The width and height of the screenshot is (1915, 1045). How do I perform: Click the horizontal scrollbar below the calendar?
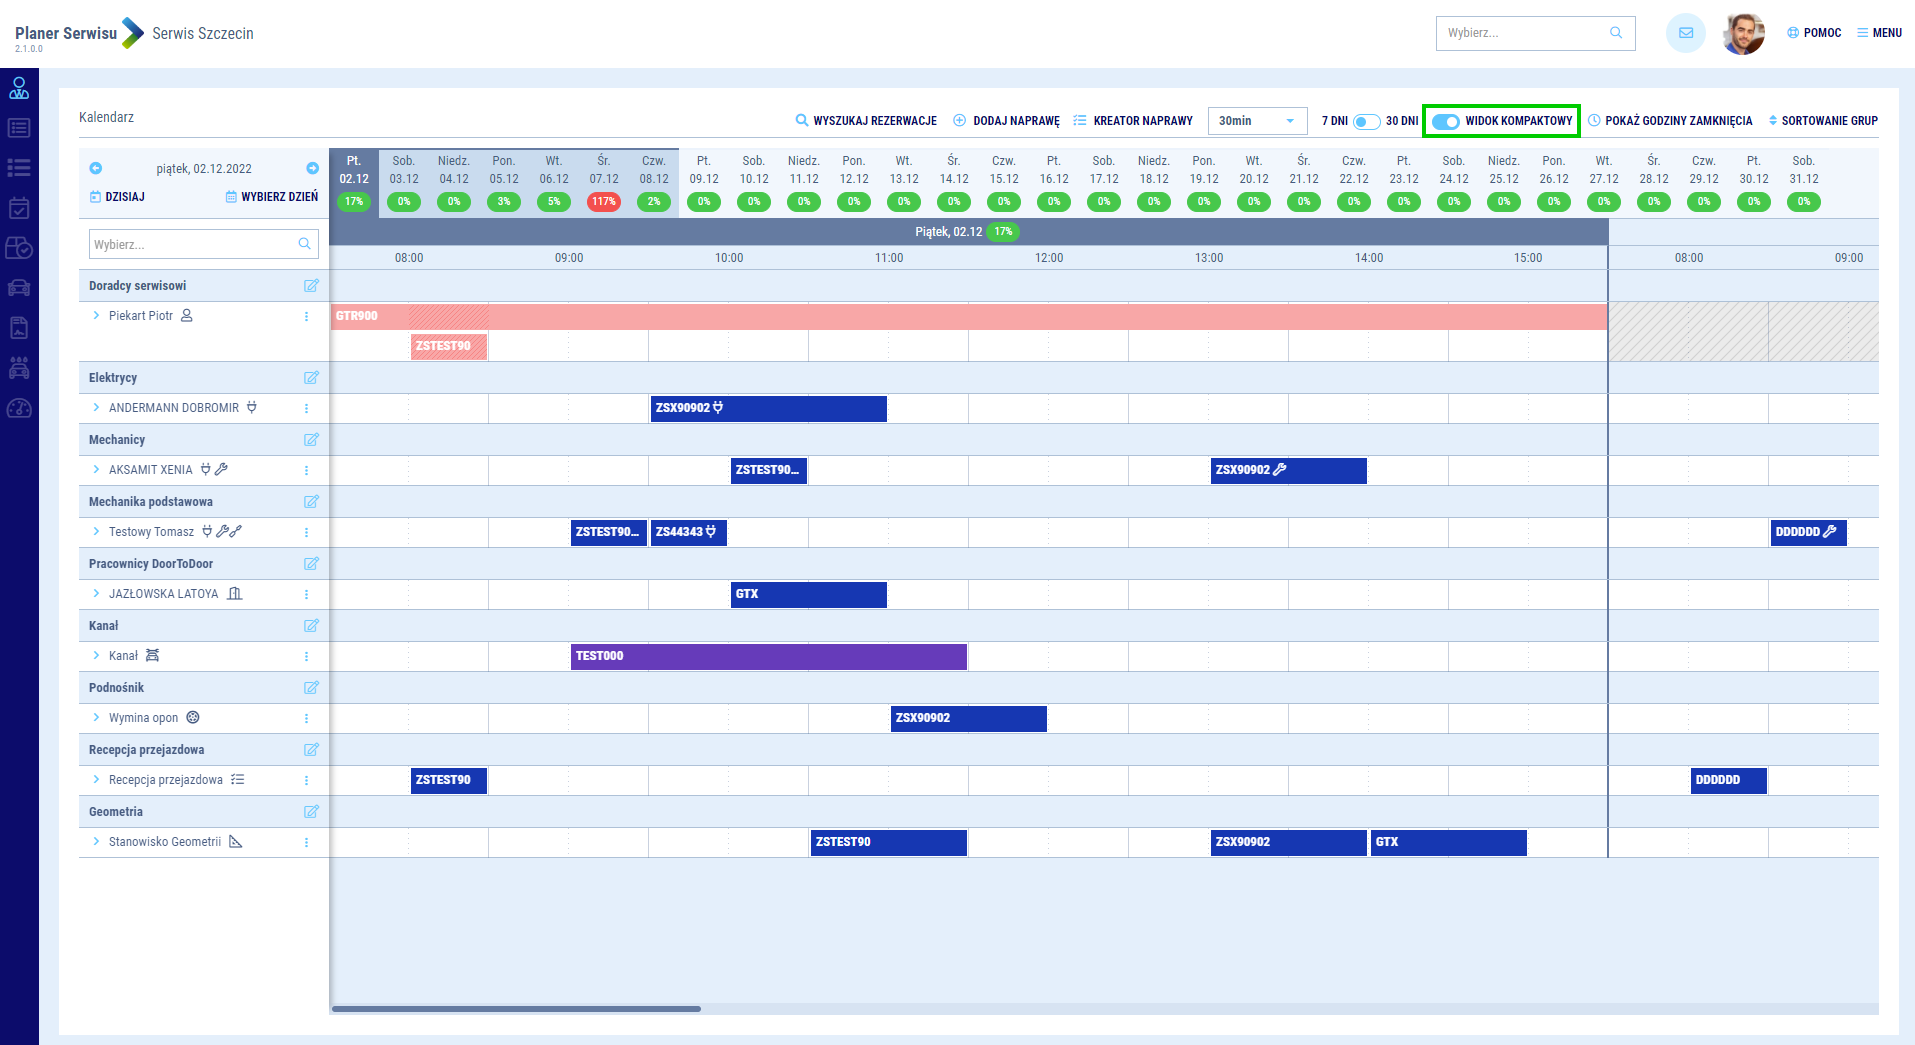[516, 1009]
